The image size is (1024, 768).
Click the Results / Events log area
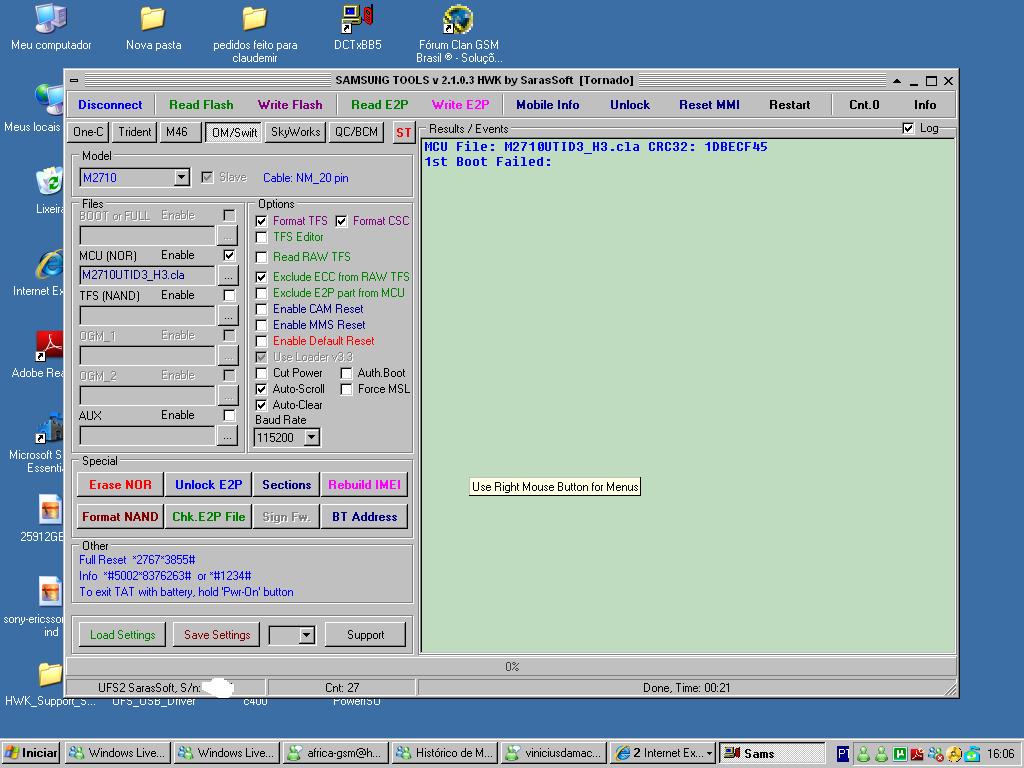[x=688, y=394]
